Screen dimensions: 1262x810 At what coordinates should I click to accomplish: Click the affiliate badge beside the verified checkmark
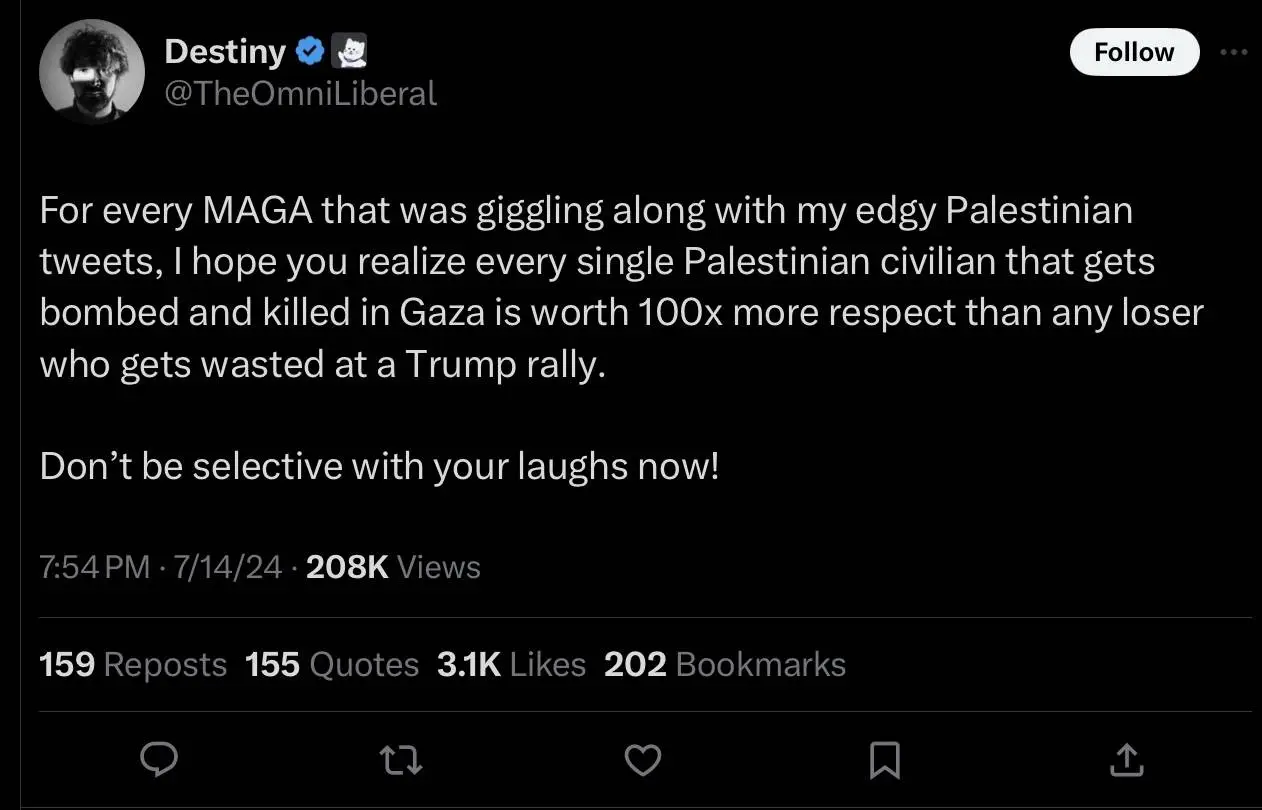[353, 50]
